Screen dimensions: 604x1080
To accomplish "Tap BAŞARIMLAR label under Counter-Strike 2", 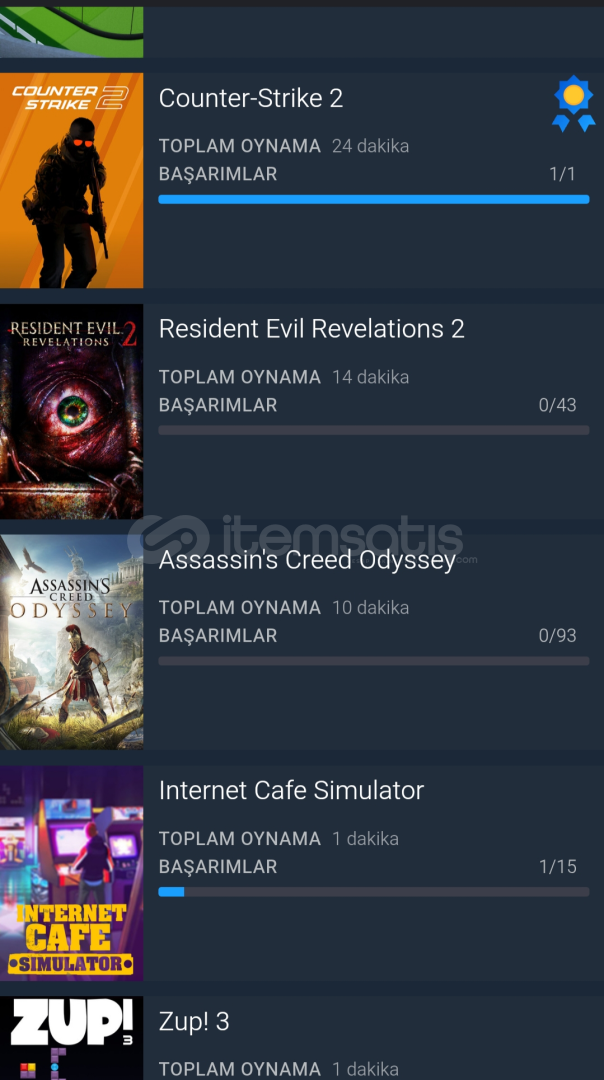I will 218,174.
